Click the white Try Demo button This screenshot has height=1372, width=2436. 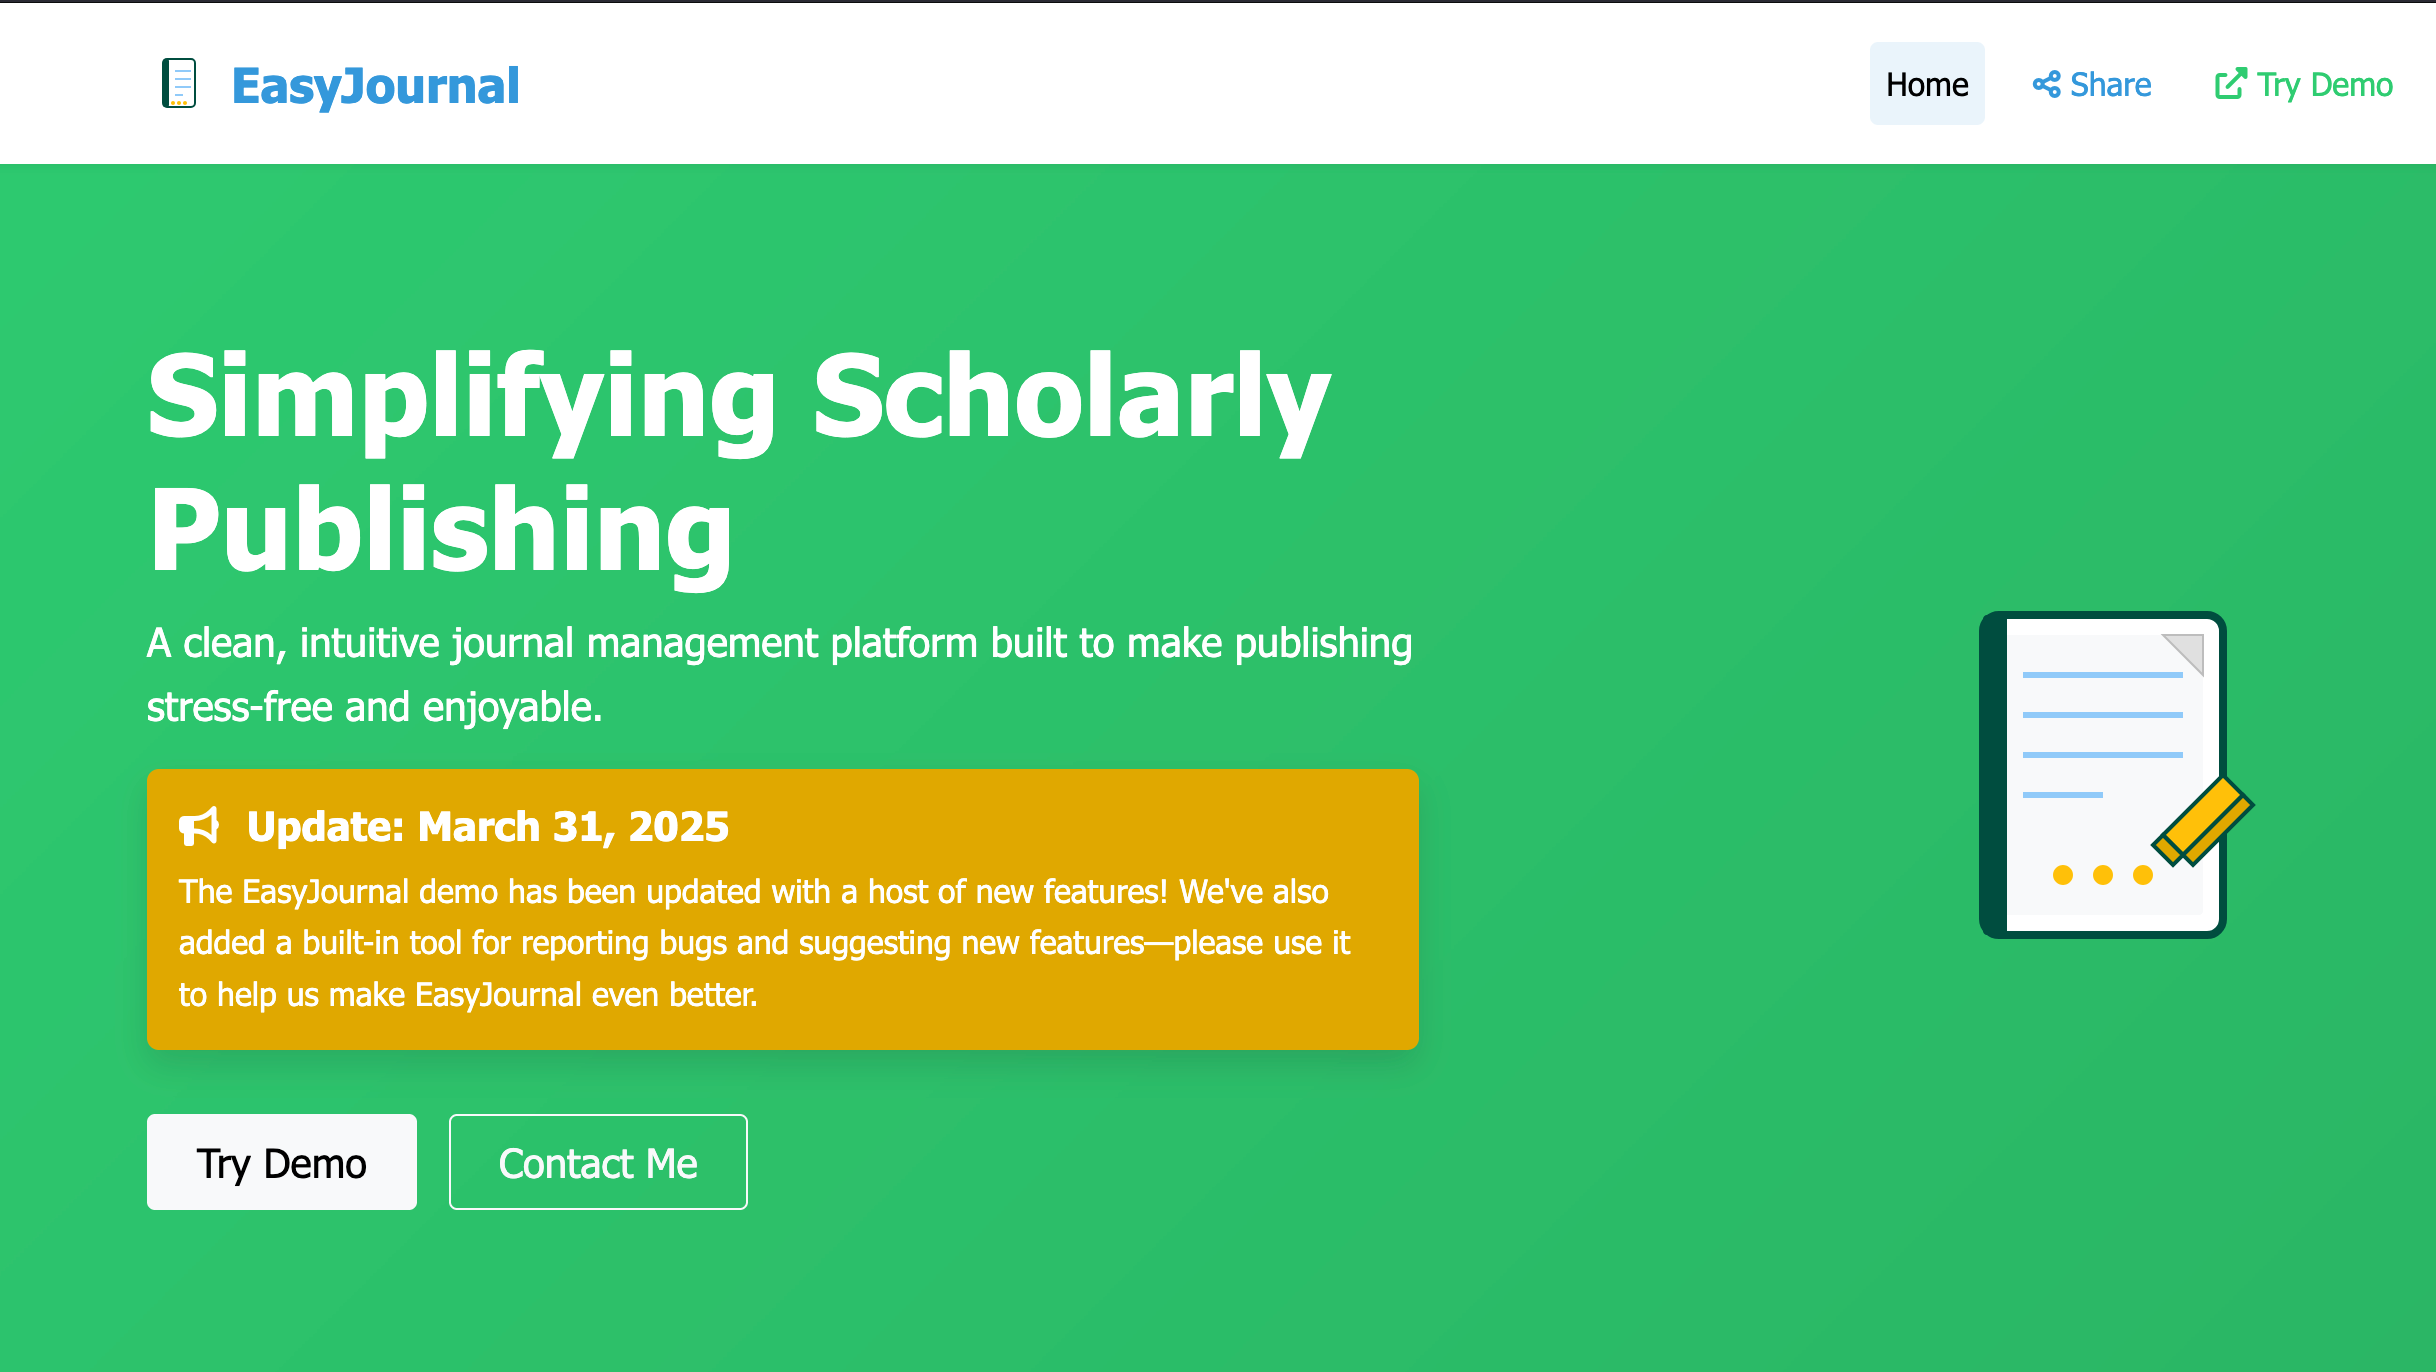282,1162
